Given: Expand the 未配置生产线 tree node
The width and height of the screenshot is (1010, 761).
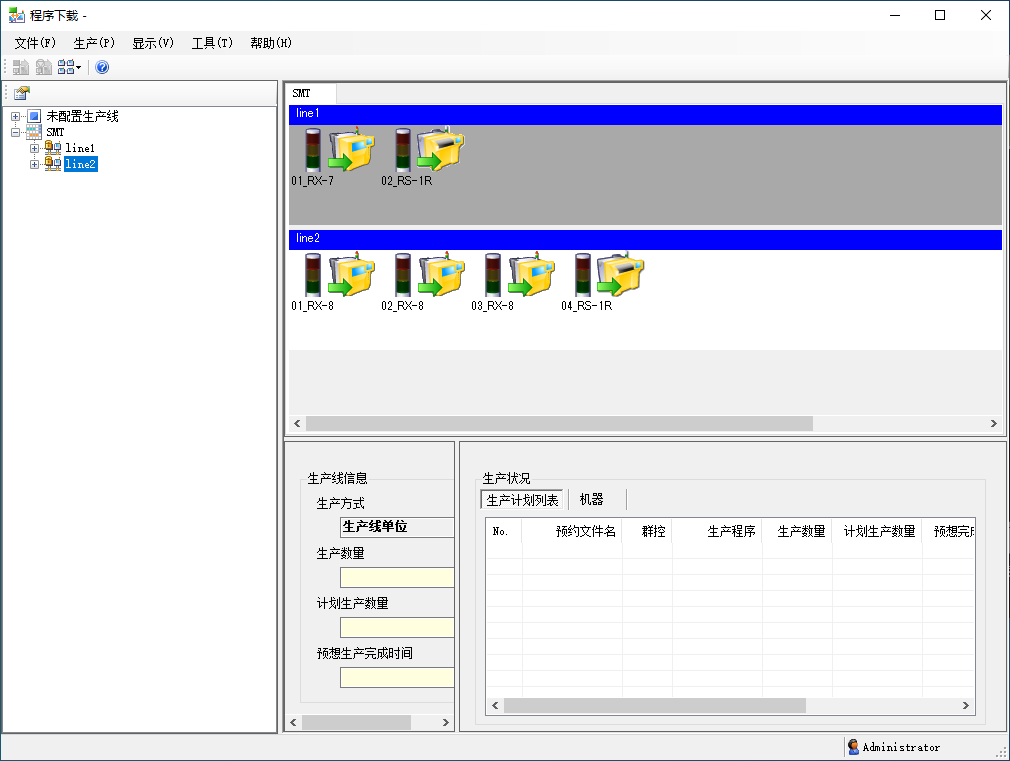Looking at the screenshot, I should click(14, 115).
